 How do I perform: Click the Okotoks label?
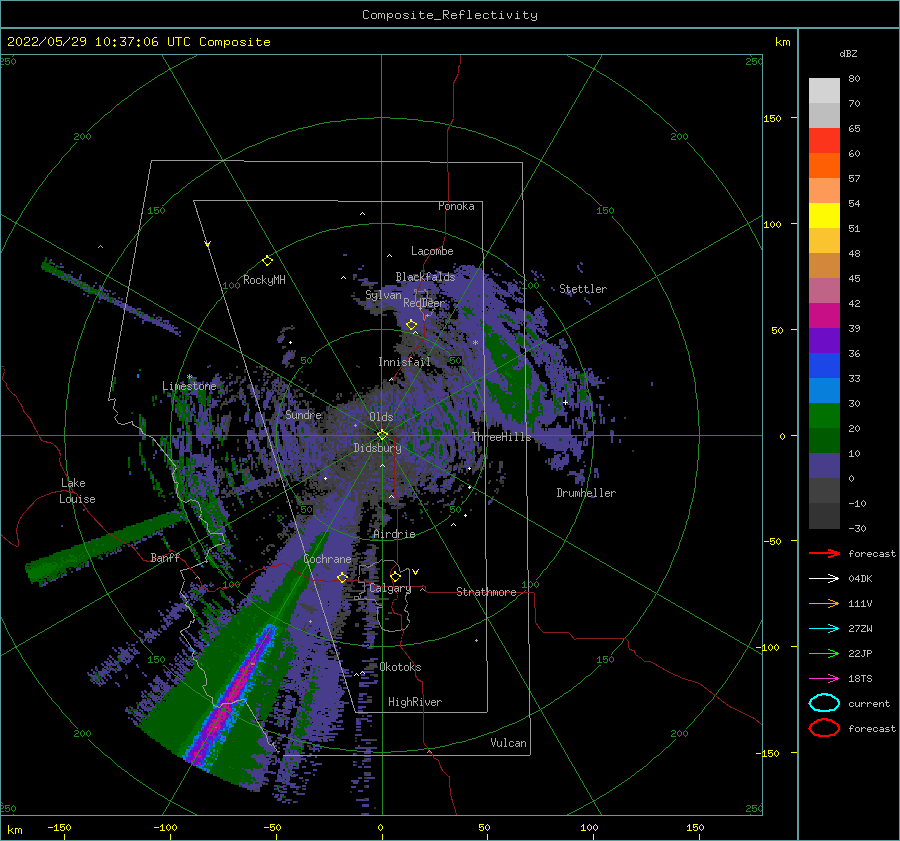(400, 667)
